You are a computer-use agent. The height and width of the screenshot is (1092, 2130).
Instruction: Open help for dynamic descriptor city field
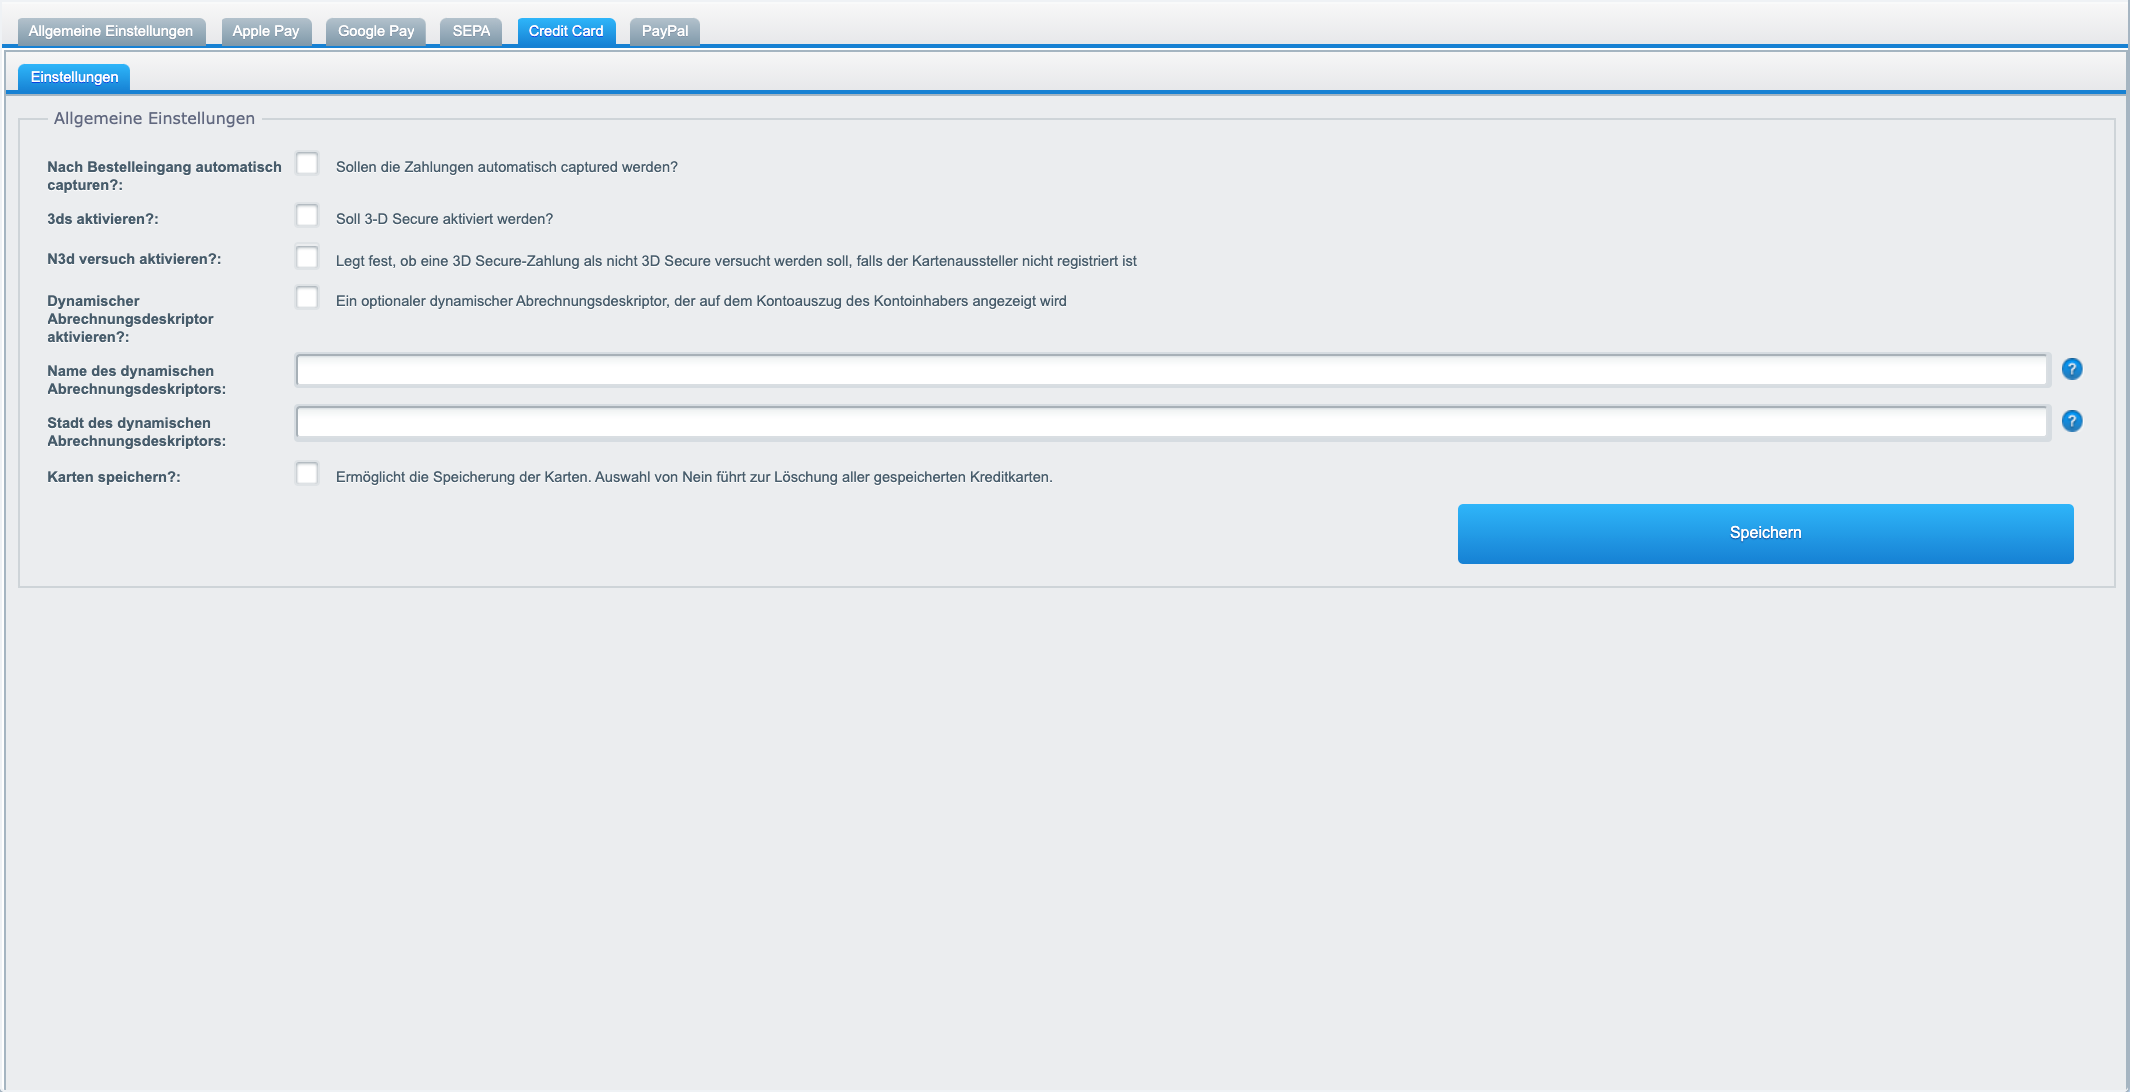coord(2072,421)
